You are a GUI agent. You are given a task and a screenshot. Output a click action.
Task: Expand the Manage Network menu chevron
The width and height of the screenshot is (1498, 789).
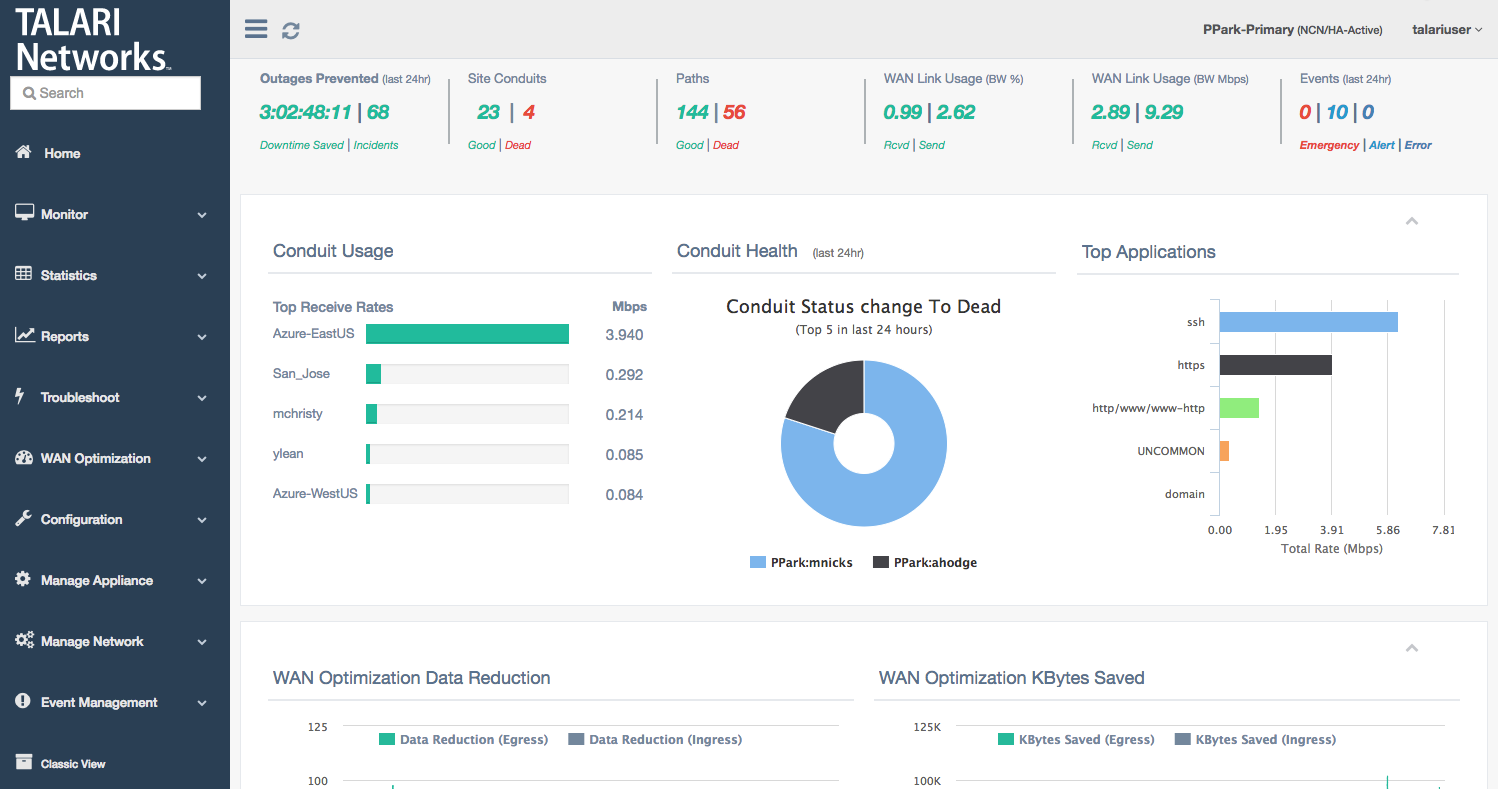[202, 642]
